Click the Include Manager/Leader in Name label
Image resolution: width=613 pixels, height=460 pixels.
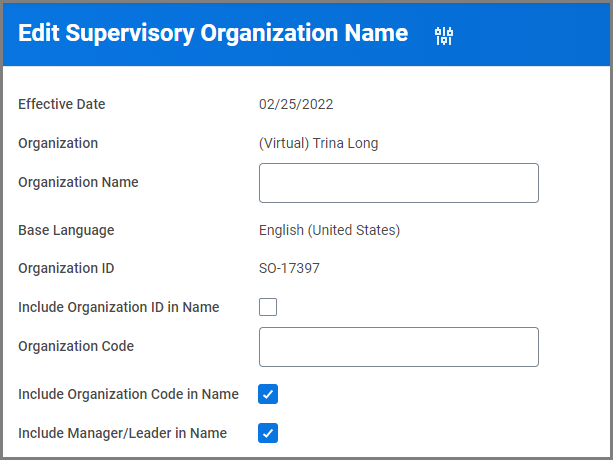(122, 433)
